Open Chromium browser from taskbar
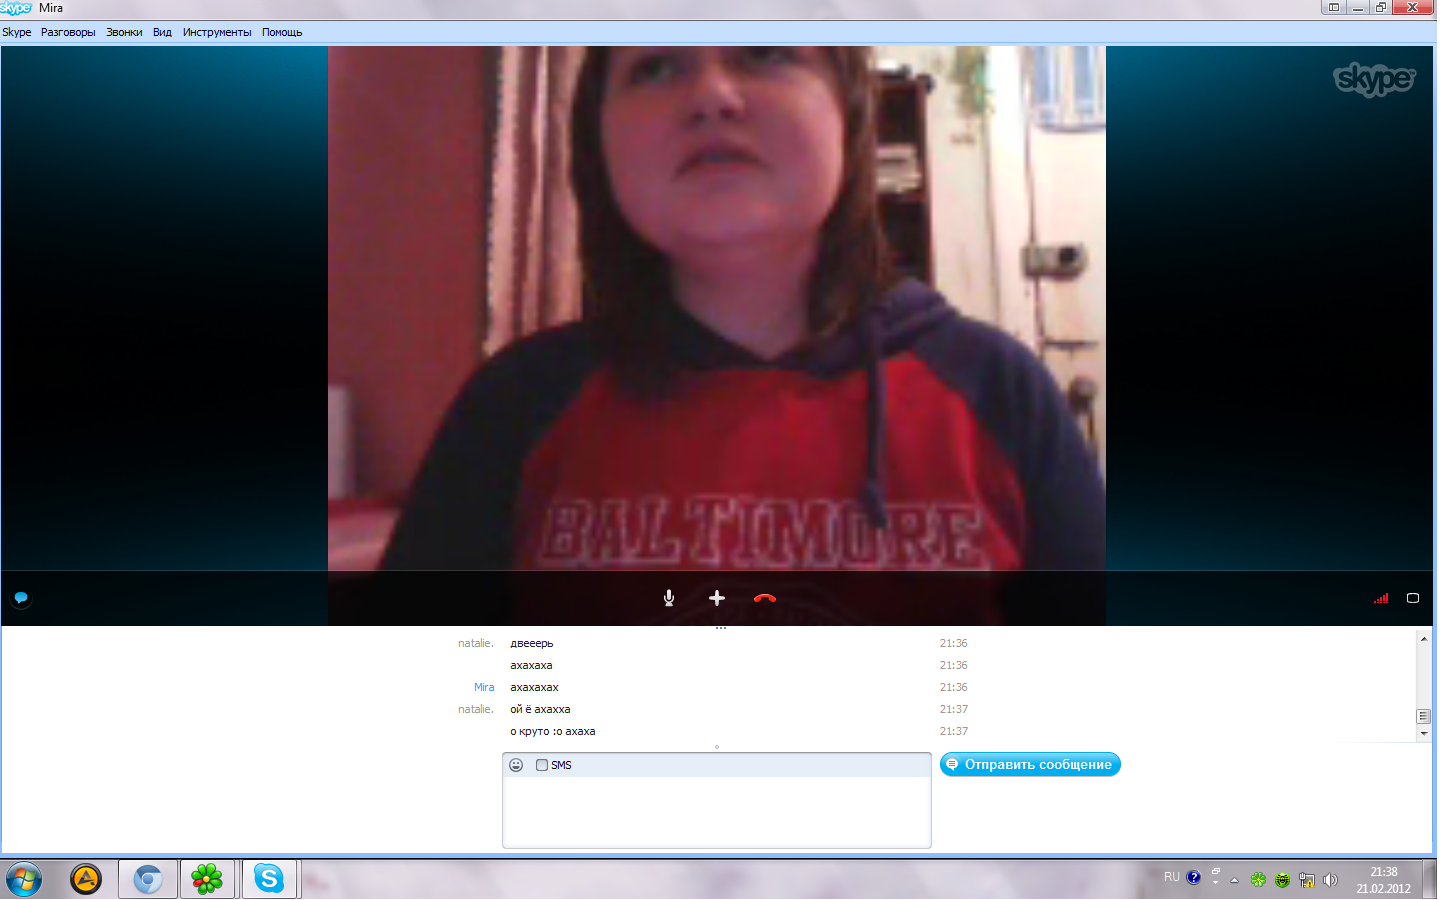 tap(148, 880)
